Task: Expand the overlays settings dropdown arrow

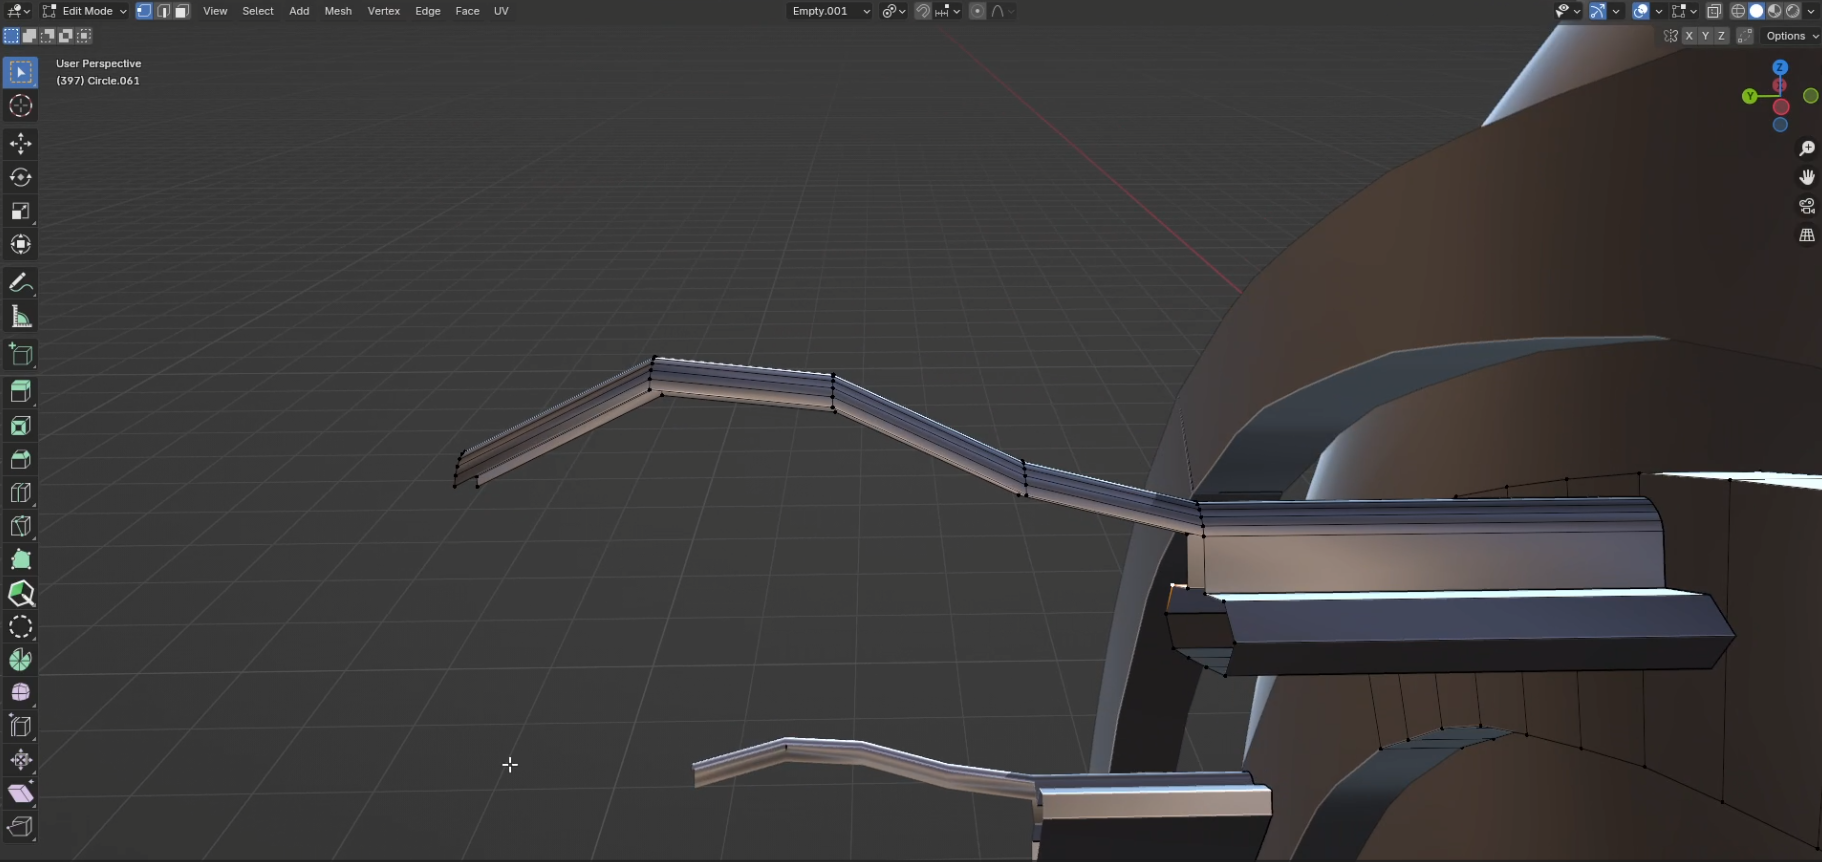Action: [1659, 11]
